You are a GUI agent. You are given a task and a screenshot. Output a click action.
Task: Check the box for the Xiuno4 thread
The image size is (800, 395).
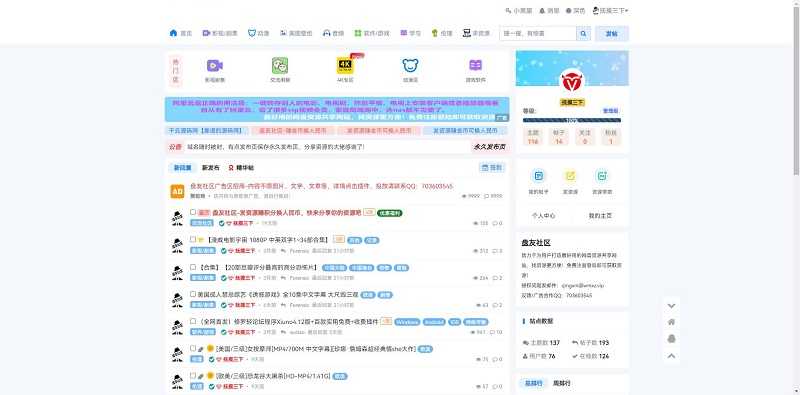193,321
